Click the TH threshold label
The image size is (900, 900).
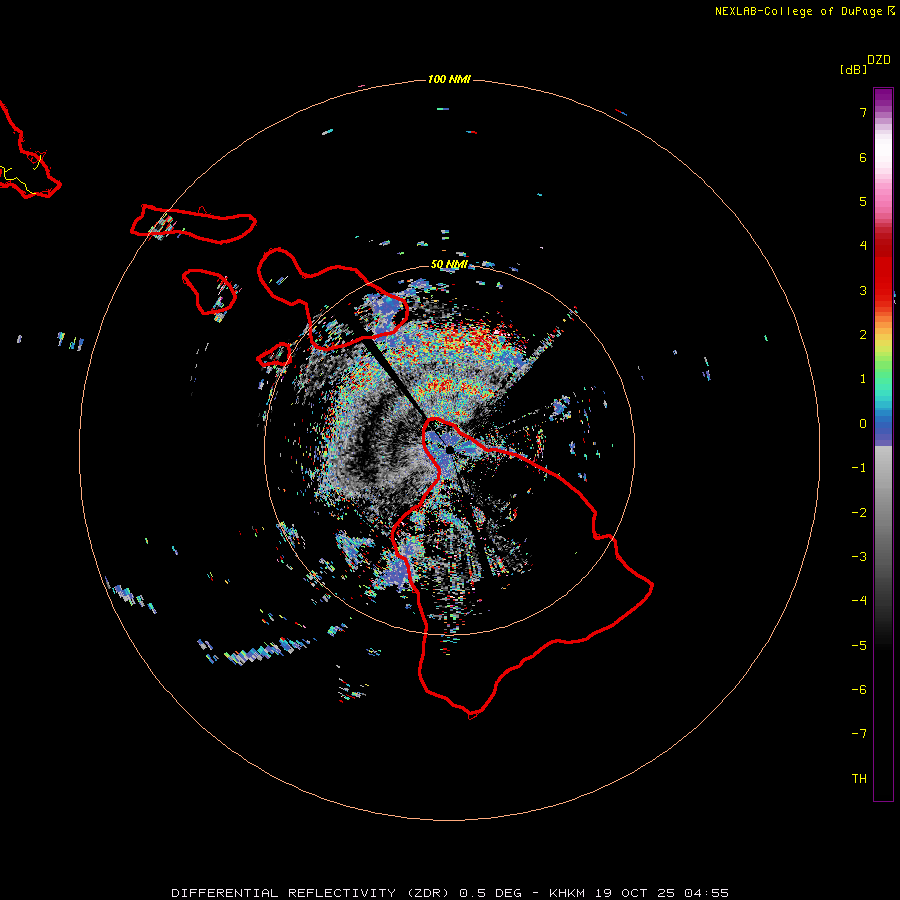coord(859,779)
